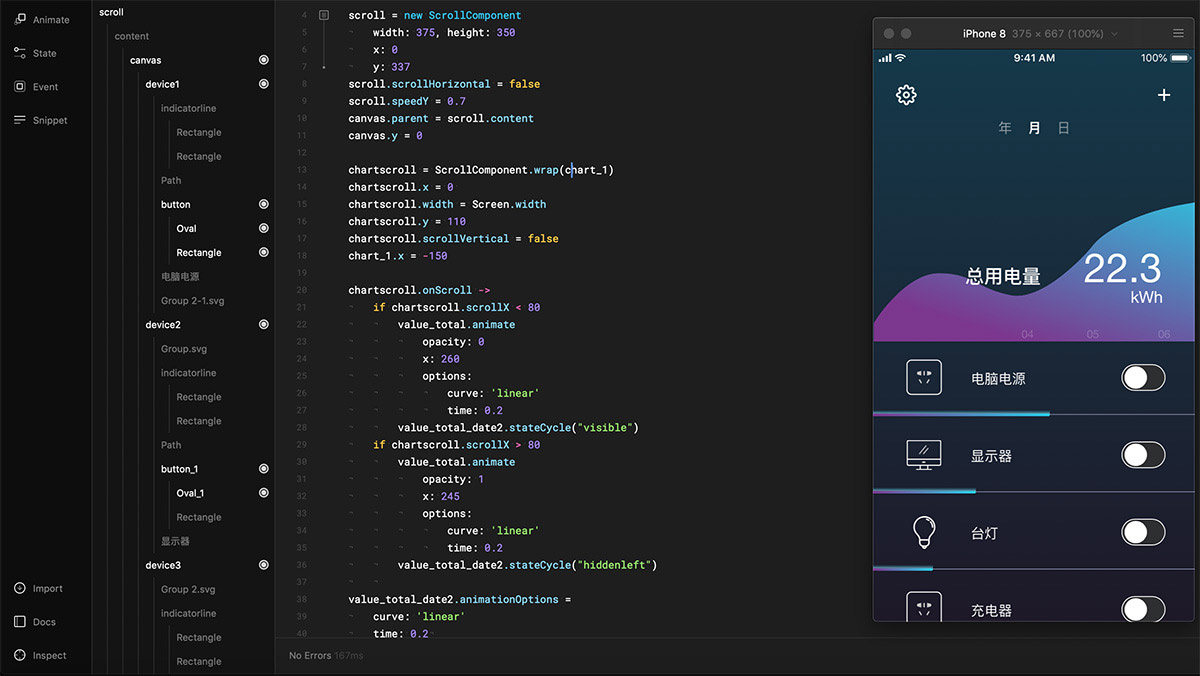Select the device2 layer

point(163,325)
